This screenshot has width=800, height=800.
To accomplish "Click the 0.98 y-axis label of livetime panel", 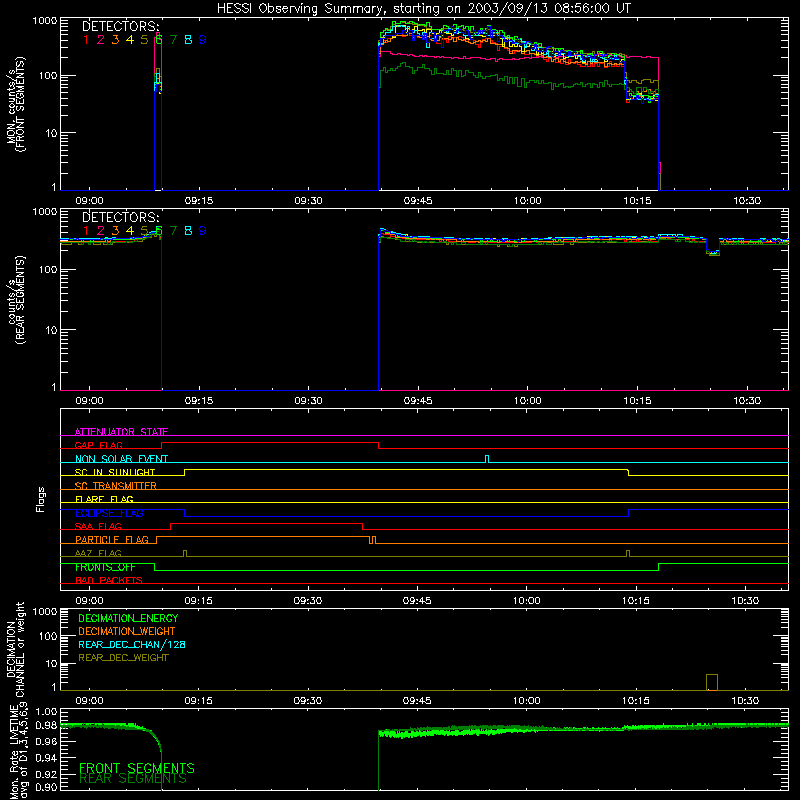I will [x=46, y=725].
